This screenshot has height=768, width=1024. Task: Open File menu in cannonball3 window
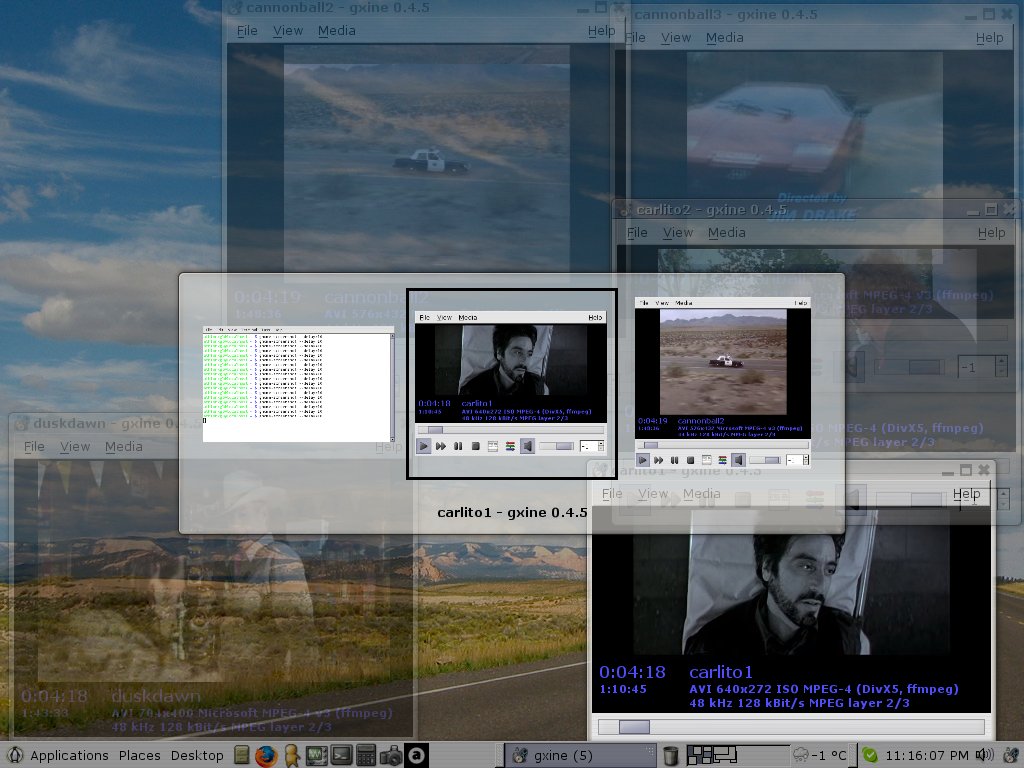635,38
